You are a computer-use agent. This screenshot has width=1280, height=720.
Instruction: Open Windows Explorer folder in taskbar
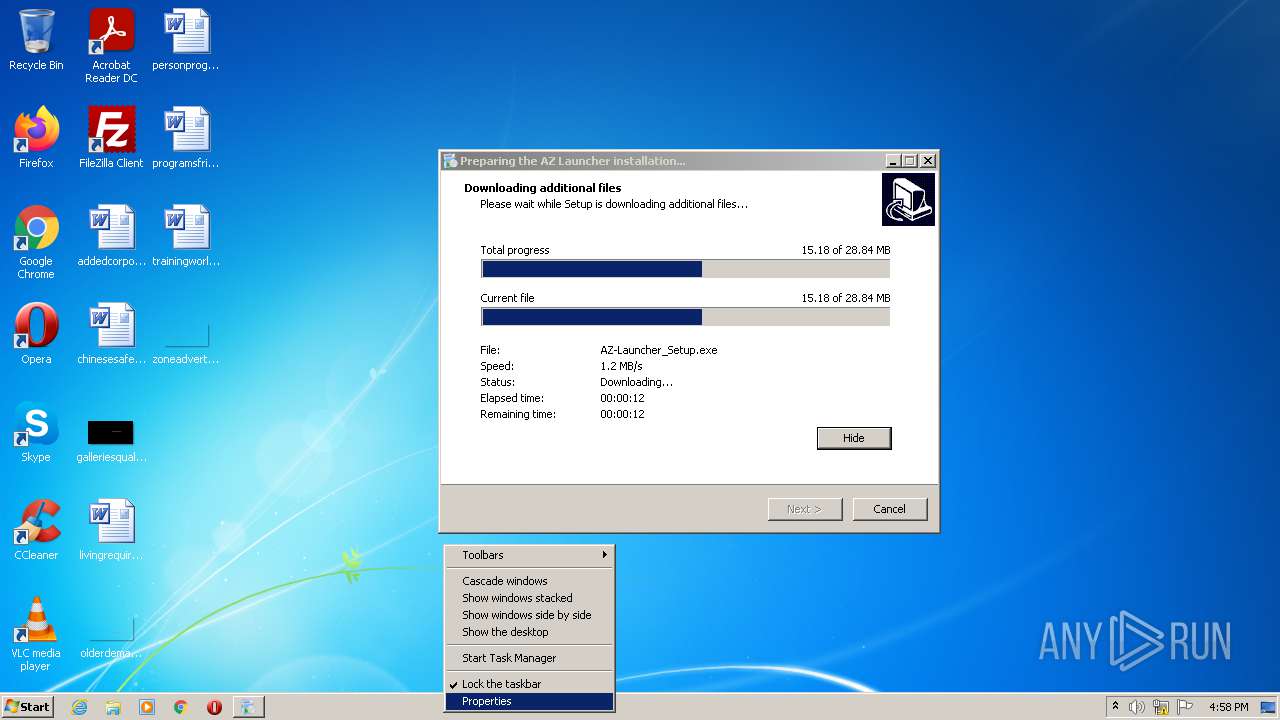coord(113,707)
